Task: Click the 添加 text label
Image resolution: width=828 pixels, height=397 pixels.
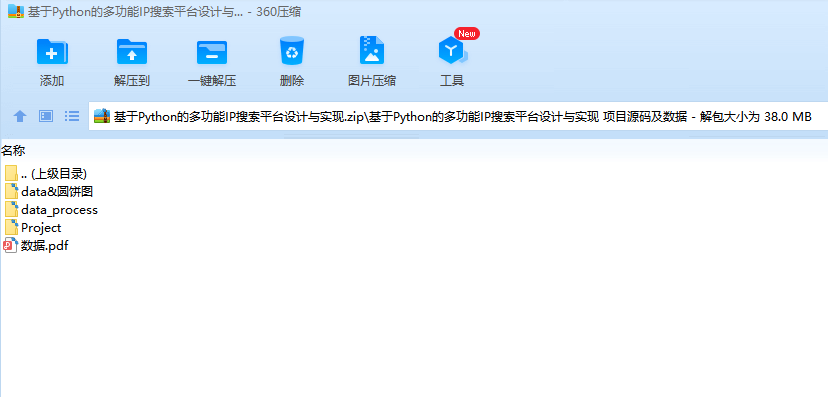Action: pyautogui.click(x=52, y=81)
